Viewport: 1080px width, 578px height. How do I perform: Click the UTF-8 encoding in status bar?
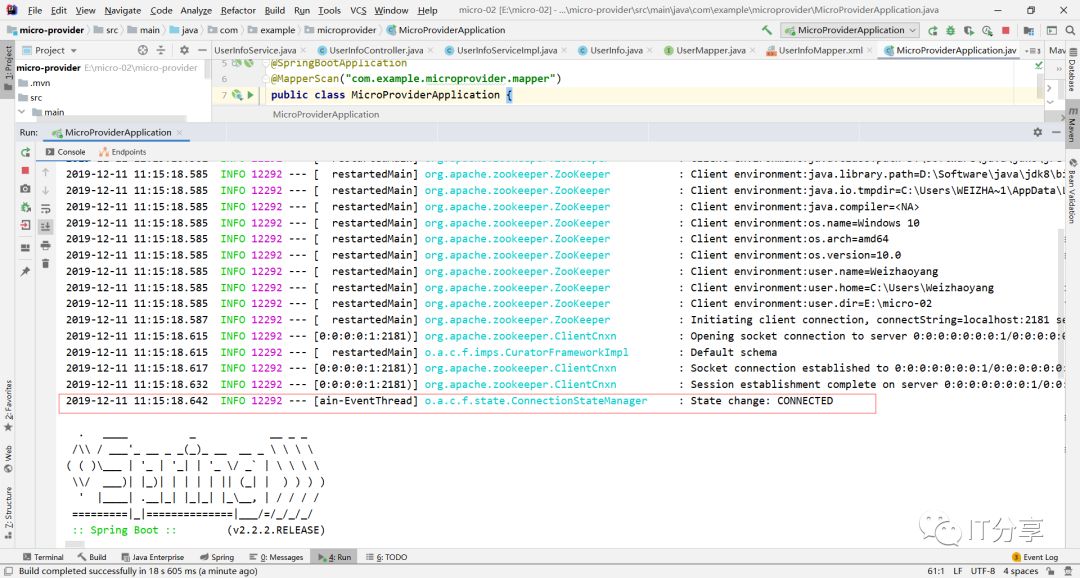coord(983,571)
